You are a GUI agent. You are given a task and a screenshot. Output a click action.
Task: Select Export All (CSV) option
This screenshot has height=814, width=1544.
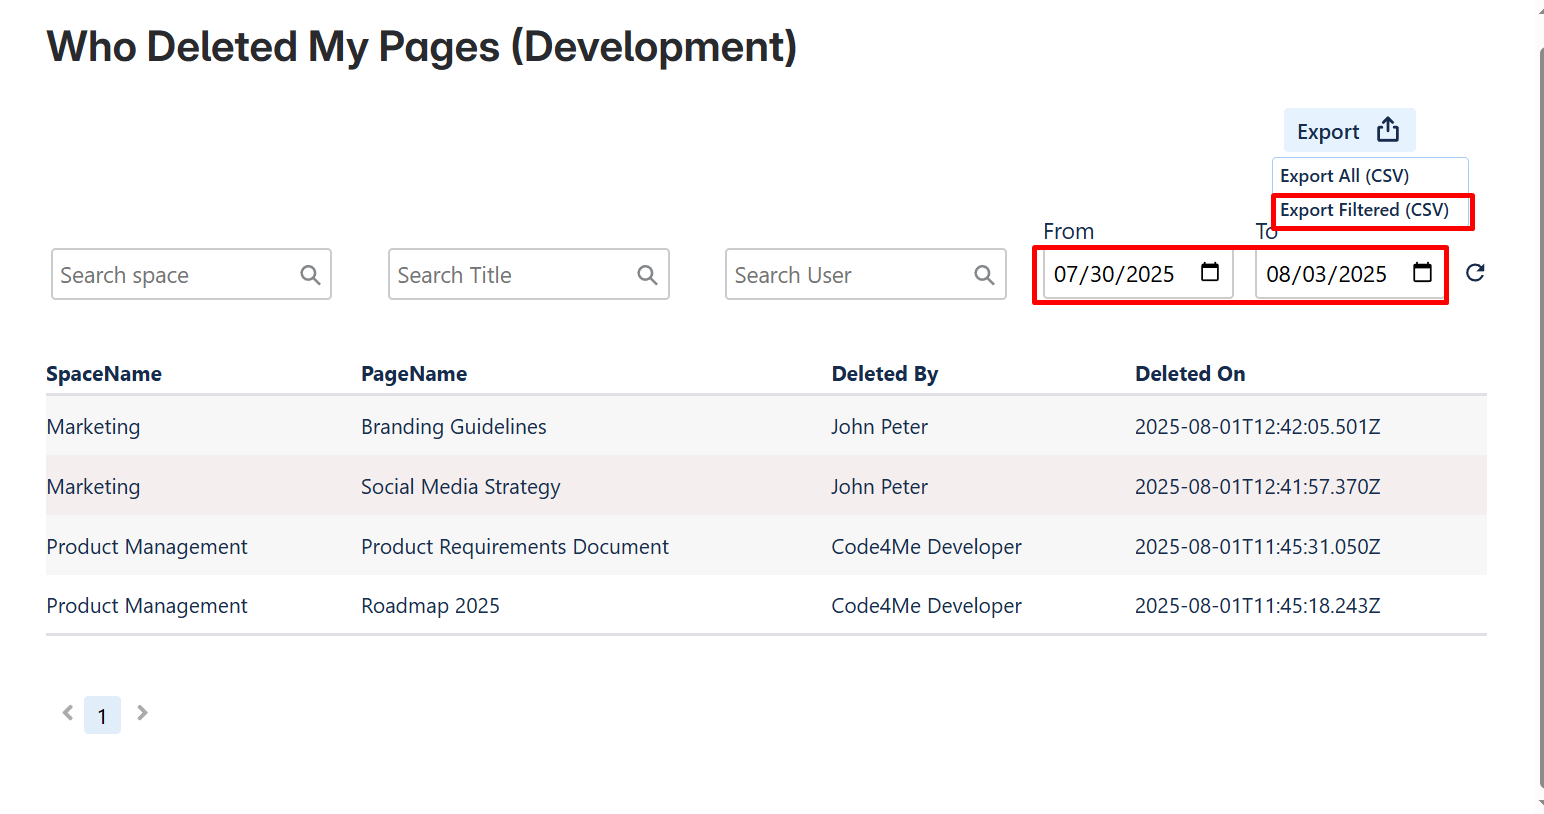pyautogui.click(x=1344, y=176)
